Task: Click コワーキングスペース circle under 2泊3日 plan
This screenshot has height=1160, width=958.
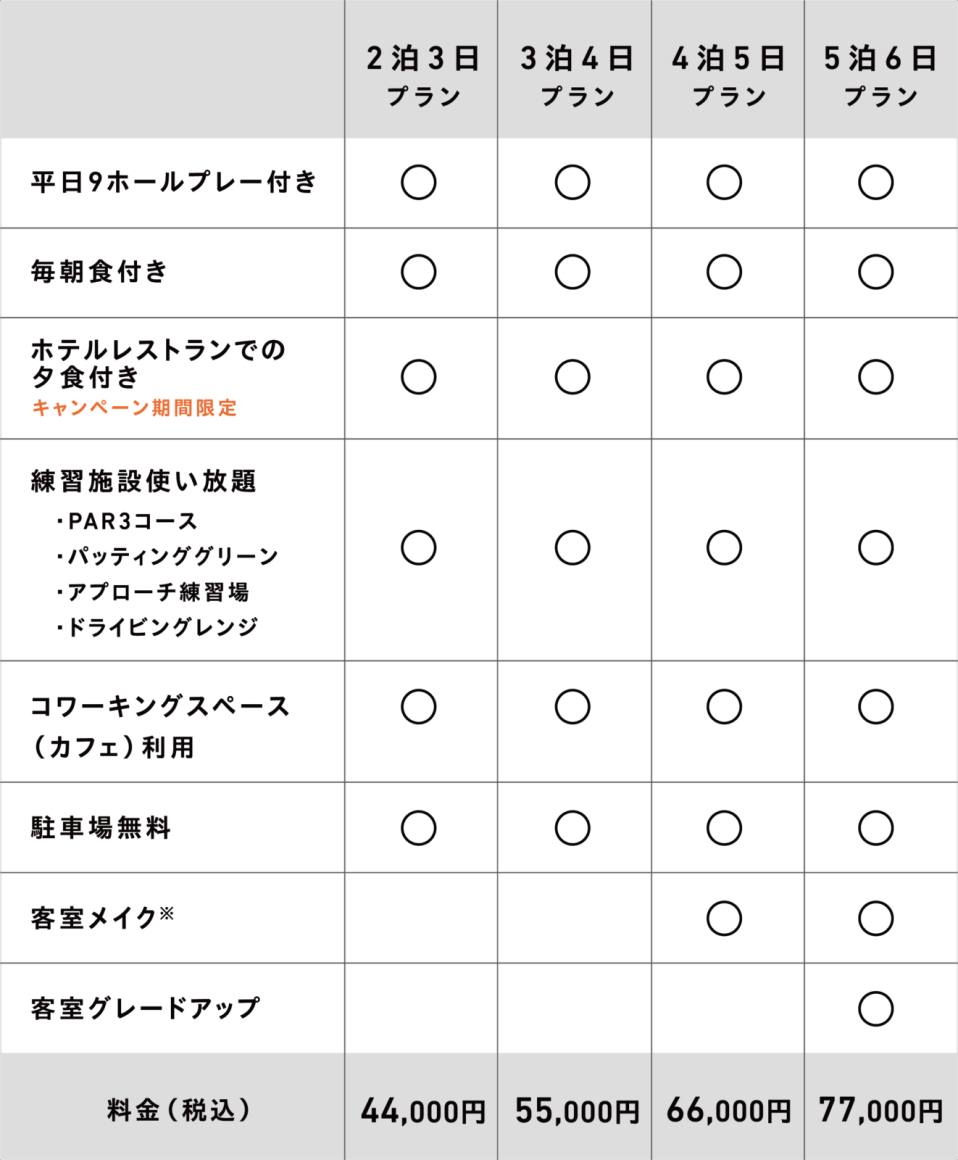Action: (418, 706)
